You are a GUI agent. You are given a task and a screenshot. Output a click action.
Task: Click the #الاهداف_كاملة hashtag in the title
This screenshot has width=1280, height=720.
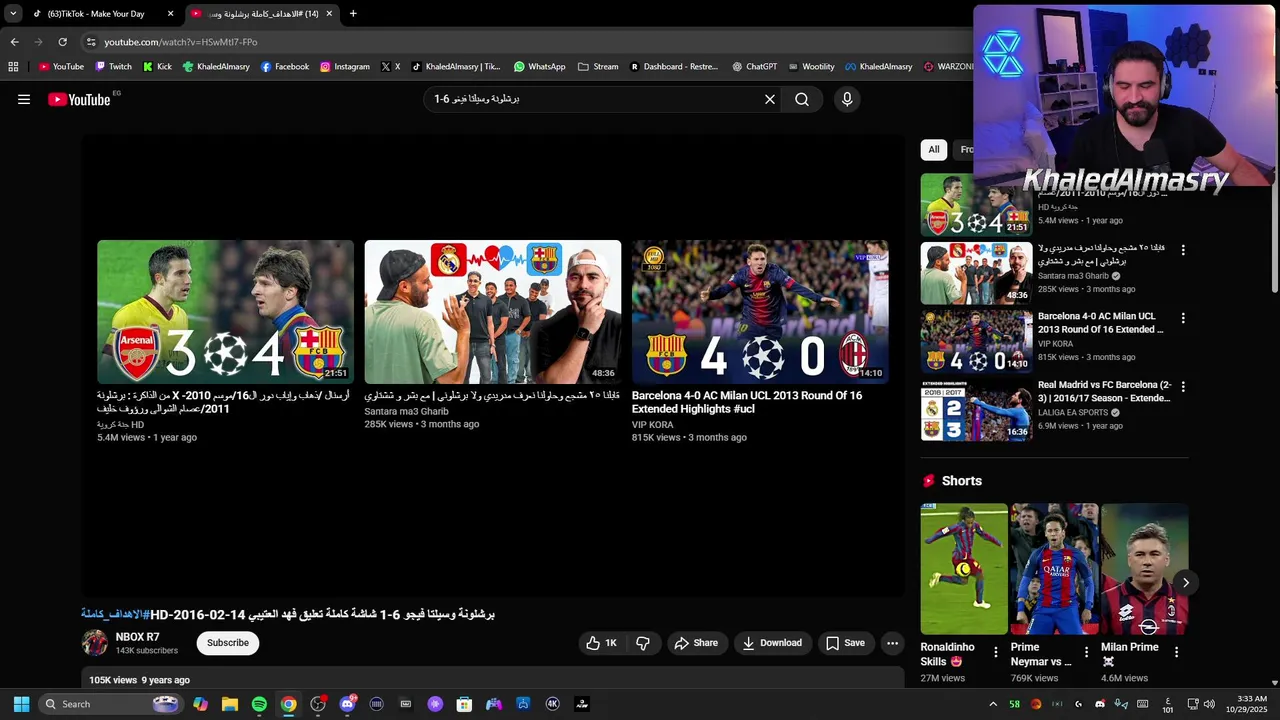pyautogui.click(x=115, y=614)
